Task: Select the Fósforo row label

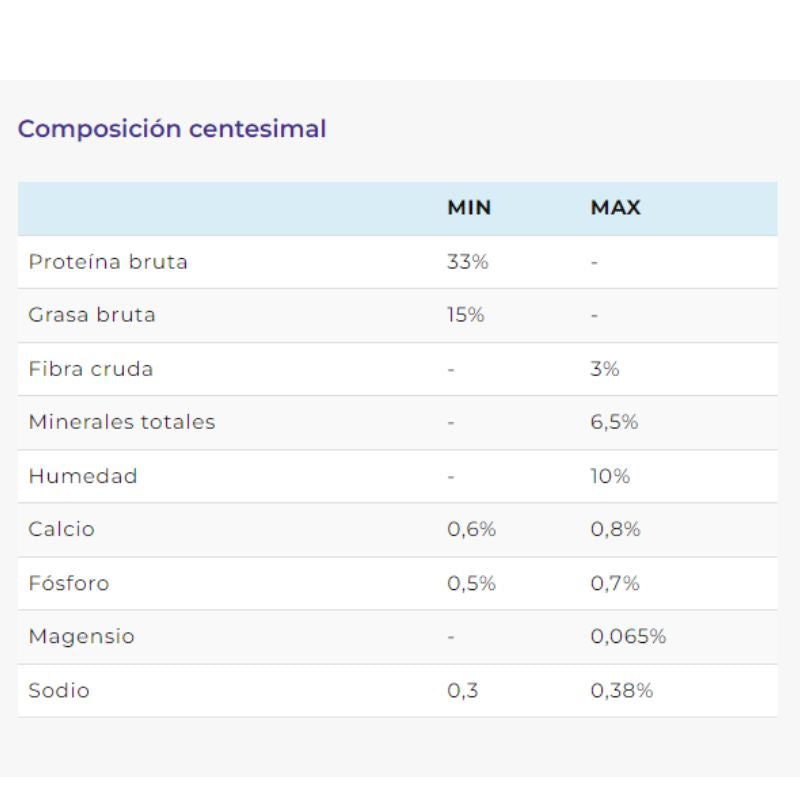Action: tap(69, 583)
